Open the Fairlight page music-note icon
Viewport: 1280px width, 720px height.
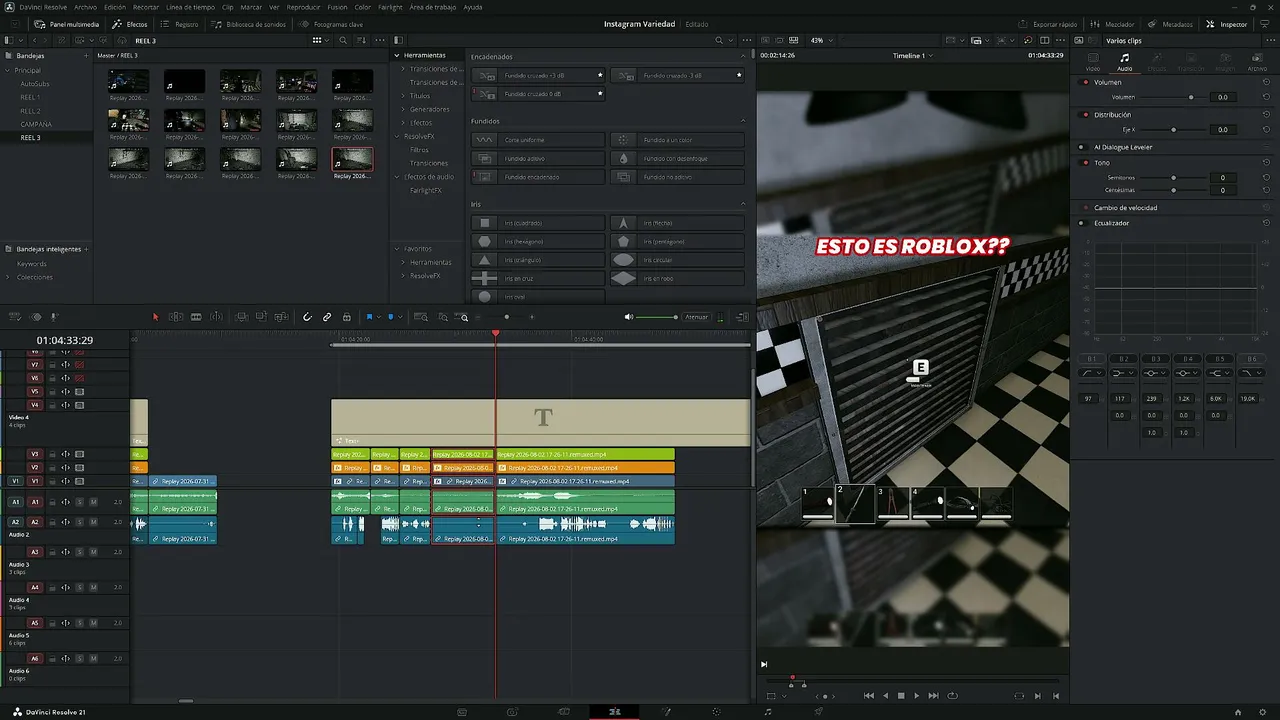coord(768,712)
